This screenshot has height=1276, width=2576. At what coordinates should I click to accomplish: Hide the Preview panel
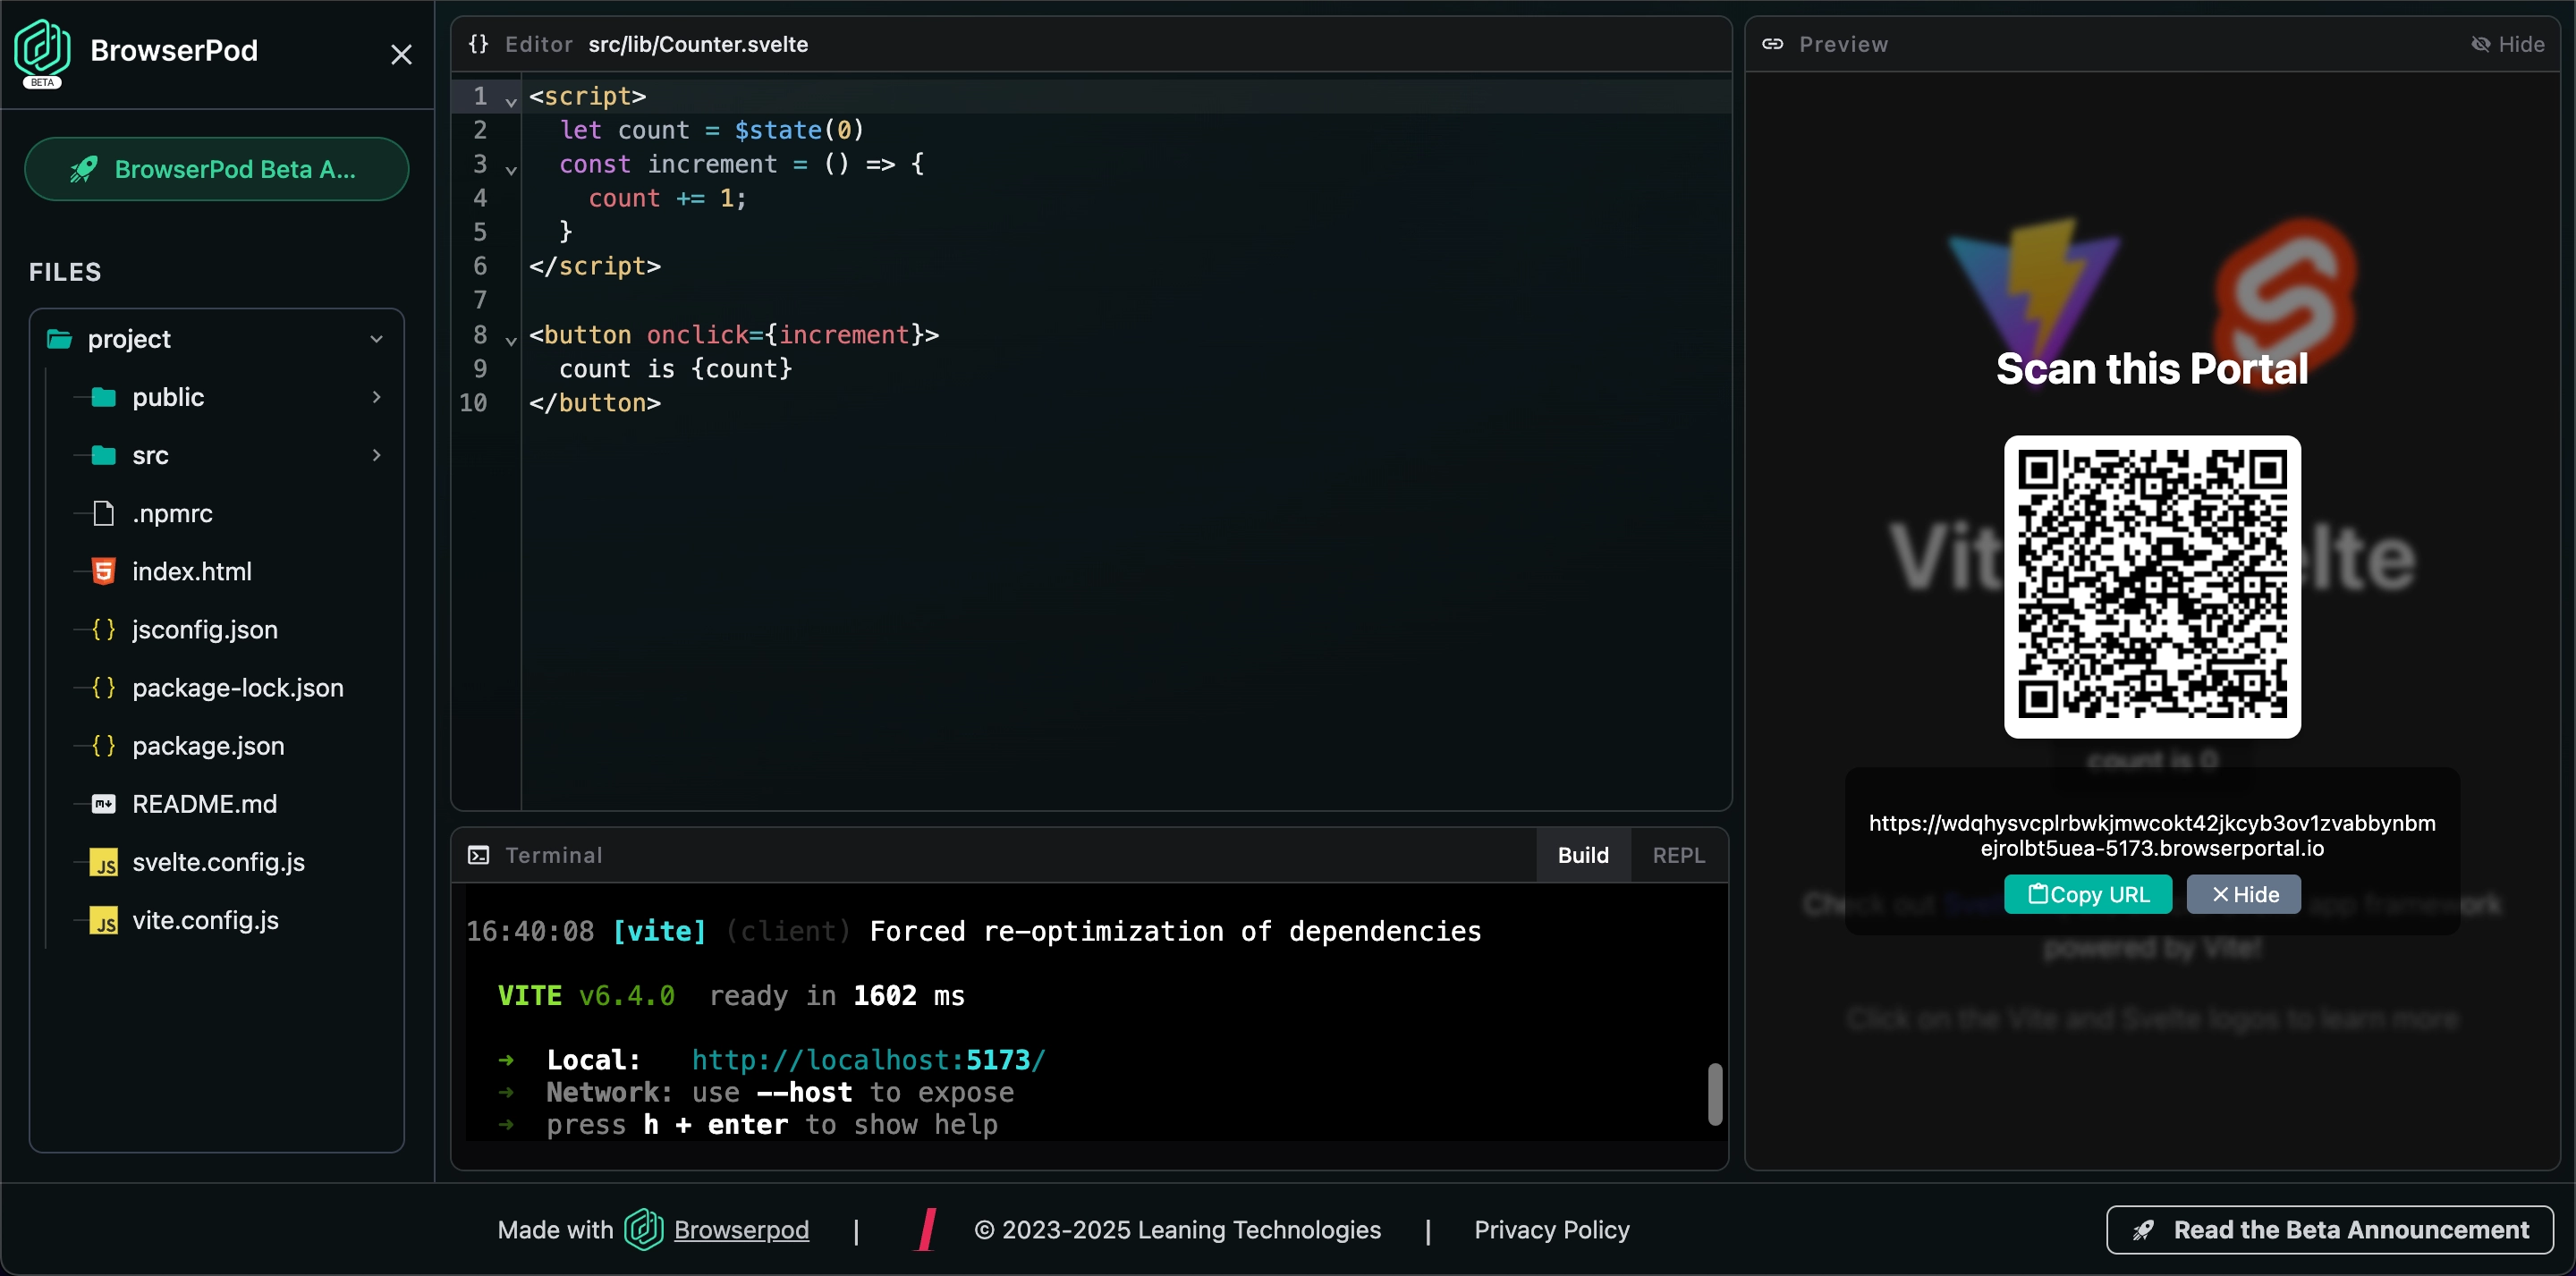2507,44
